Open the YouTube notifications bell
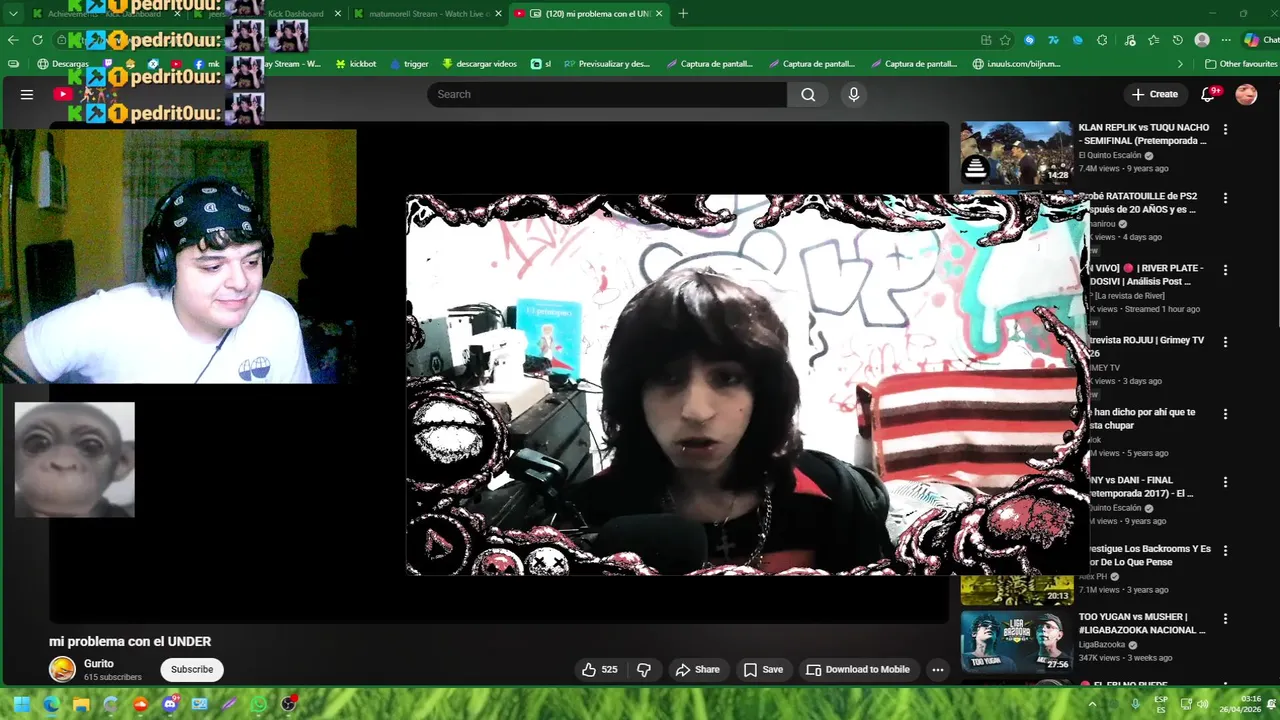Viewport: 1280px width, 720px height. [1208, 94]
